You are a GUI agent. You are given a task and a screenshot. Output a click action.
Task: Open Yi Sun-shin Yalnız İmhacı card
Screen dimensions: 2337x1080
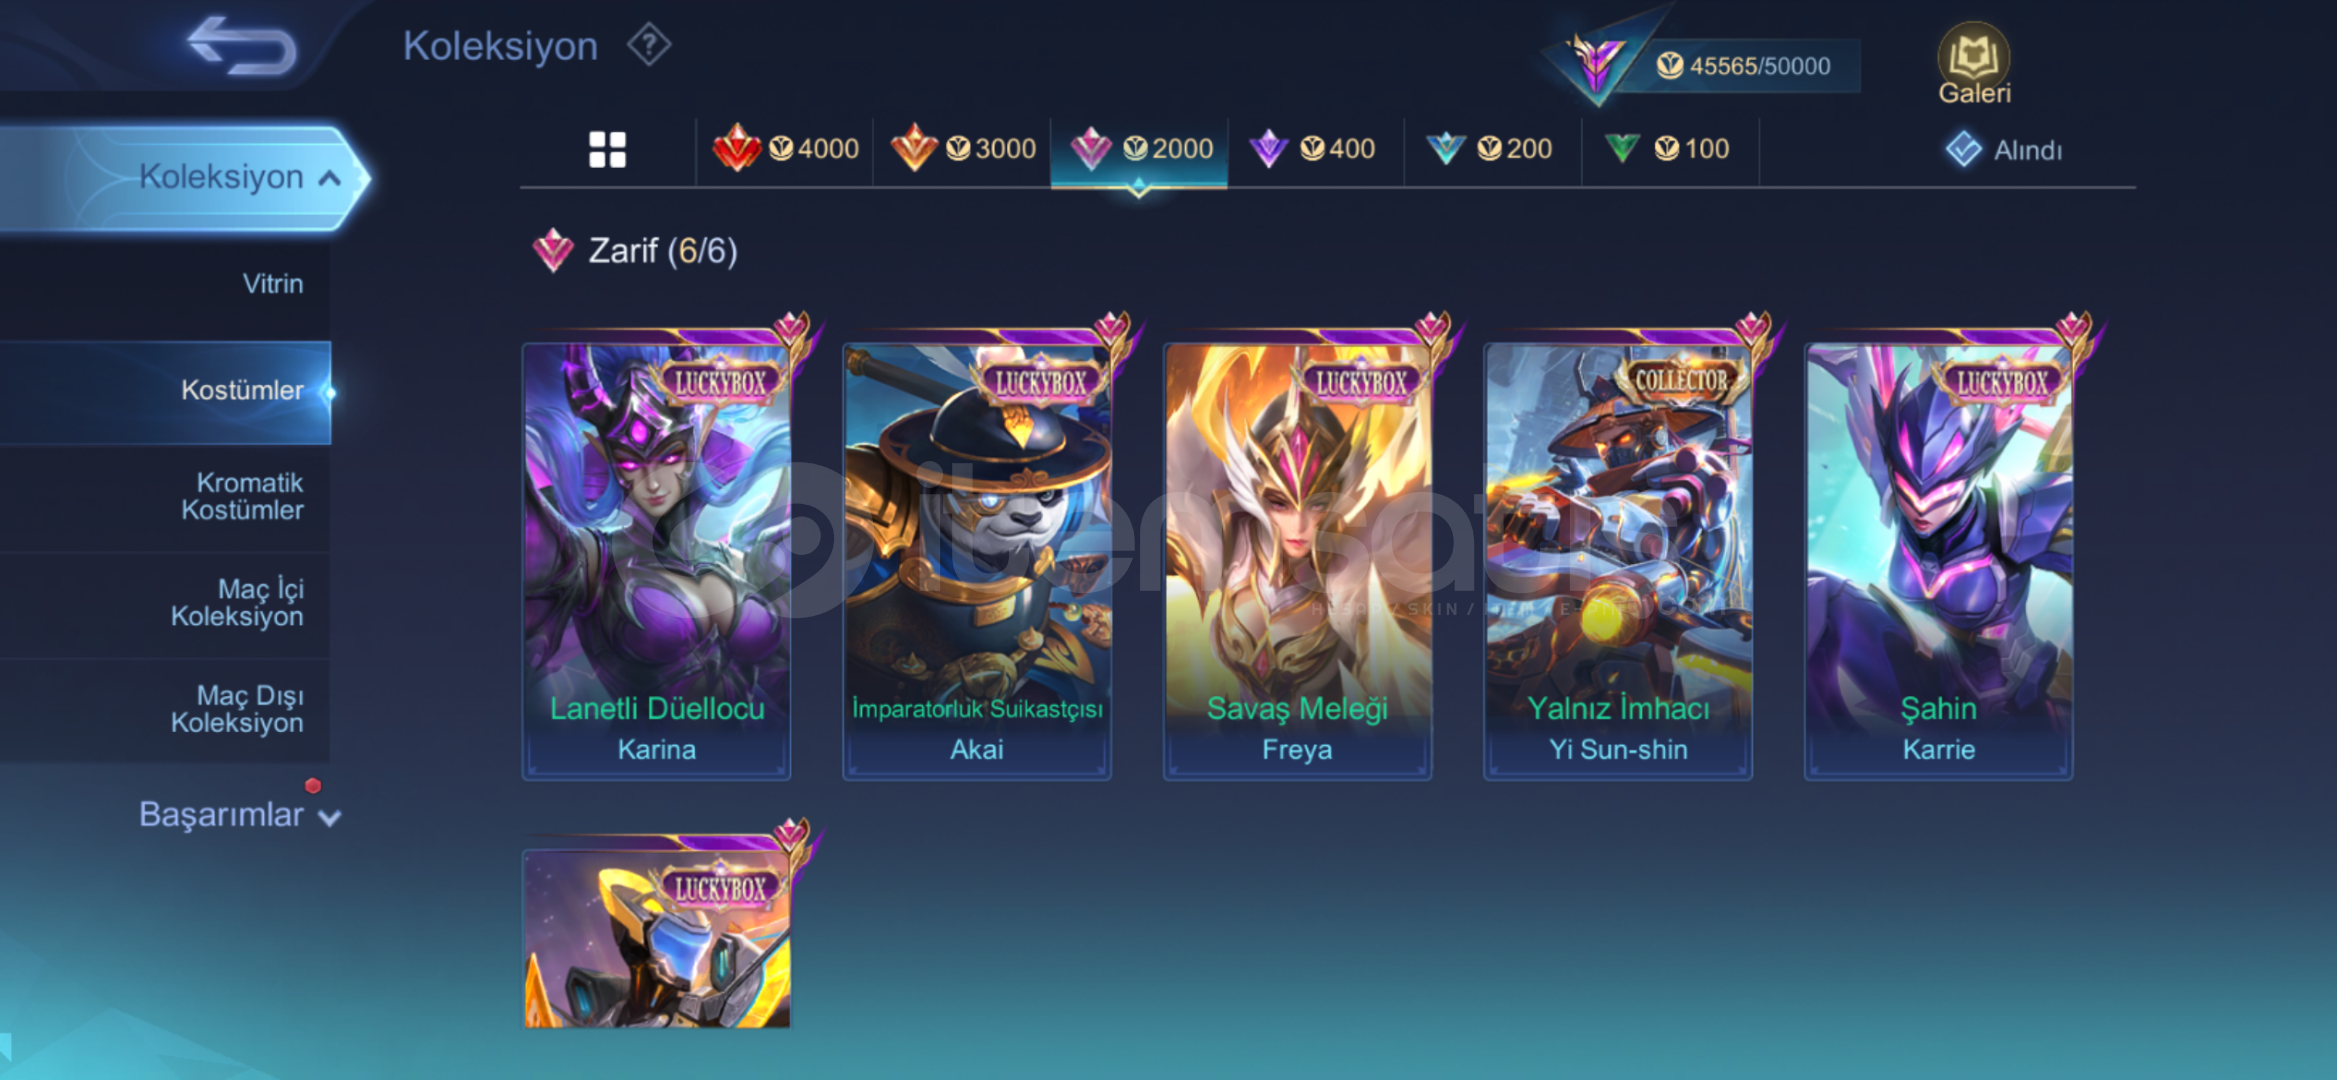pos(1618,560)
